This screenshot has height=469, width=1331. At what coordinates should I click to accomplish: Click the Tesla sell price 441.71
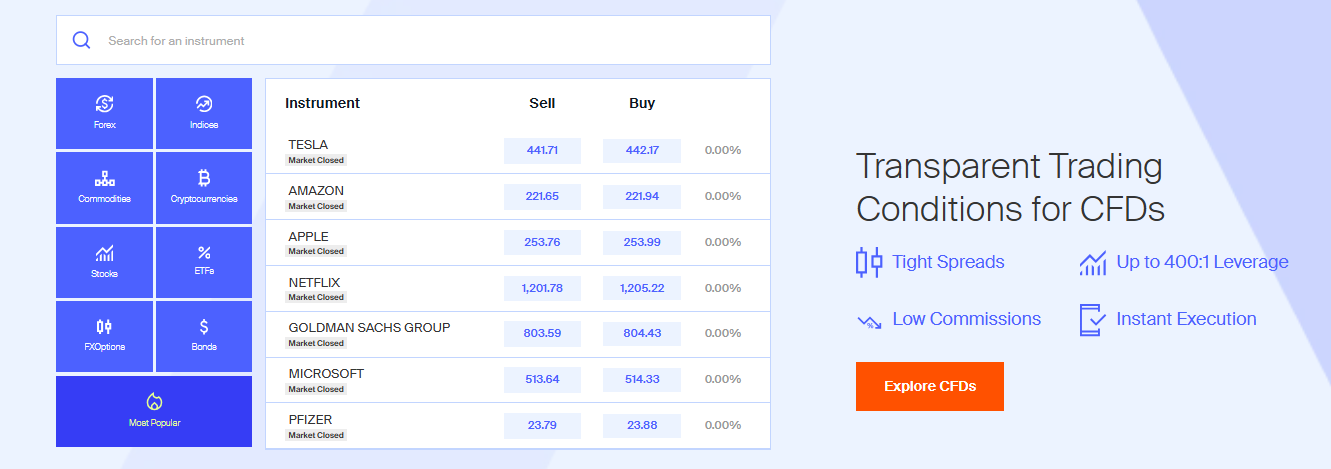tap(542, 150)
